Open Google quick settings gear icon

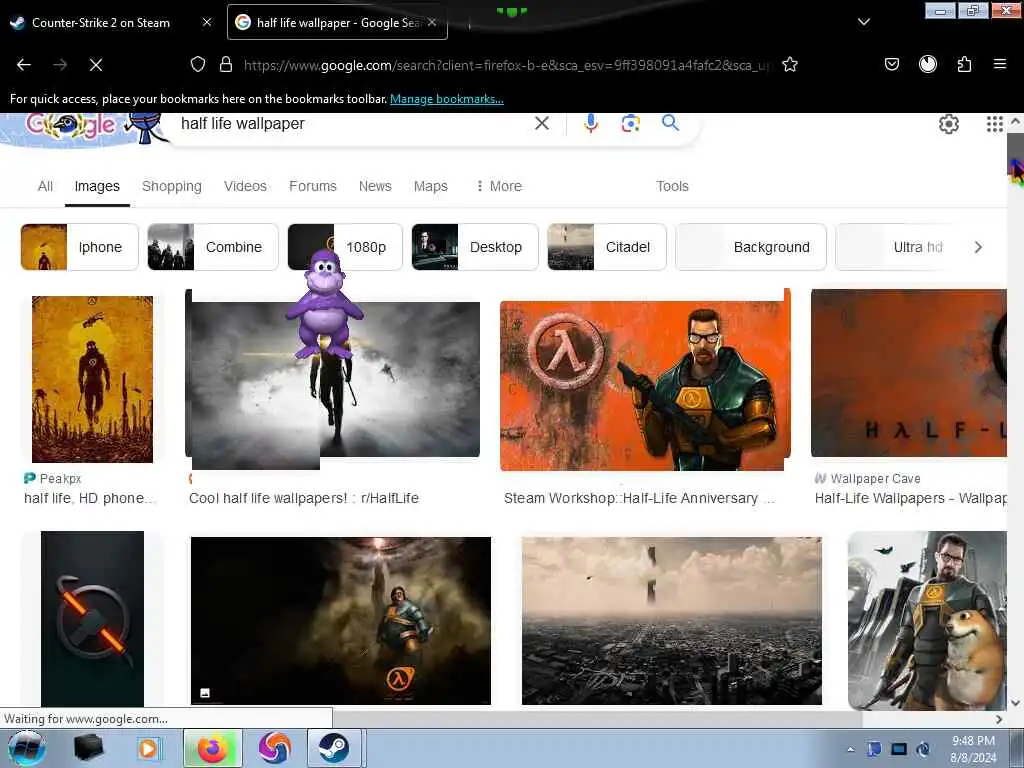pos(948,123)
